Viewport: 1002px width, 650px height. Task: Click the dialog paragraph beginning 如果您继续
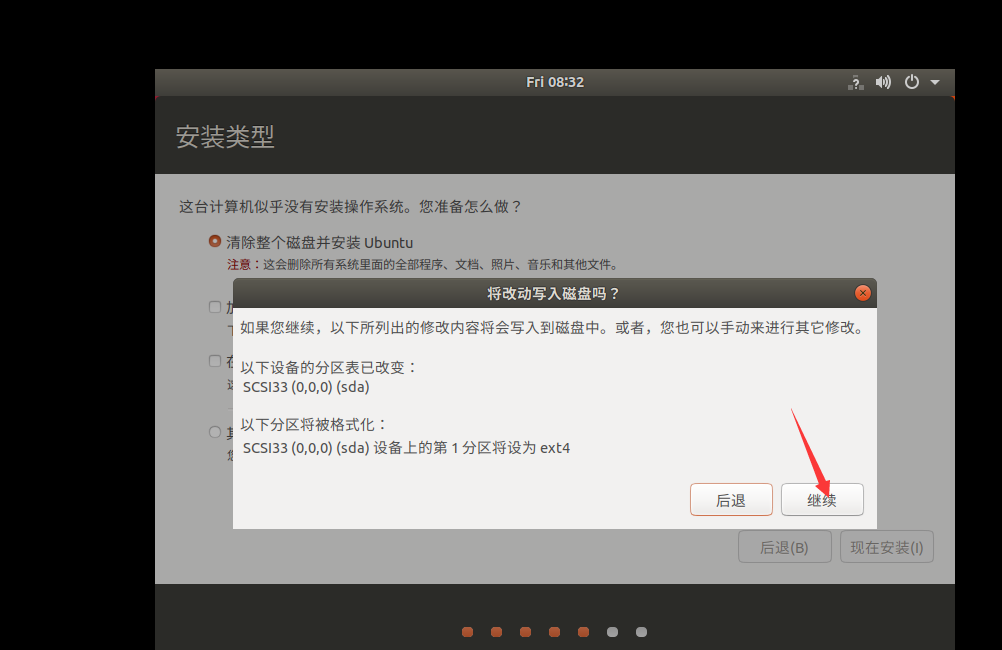pyautogui.click(x=553, y=328)
